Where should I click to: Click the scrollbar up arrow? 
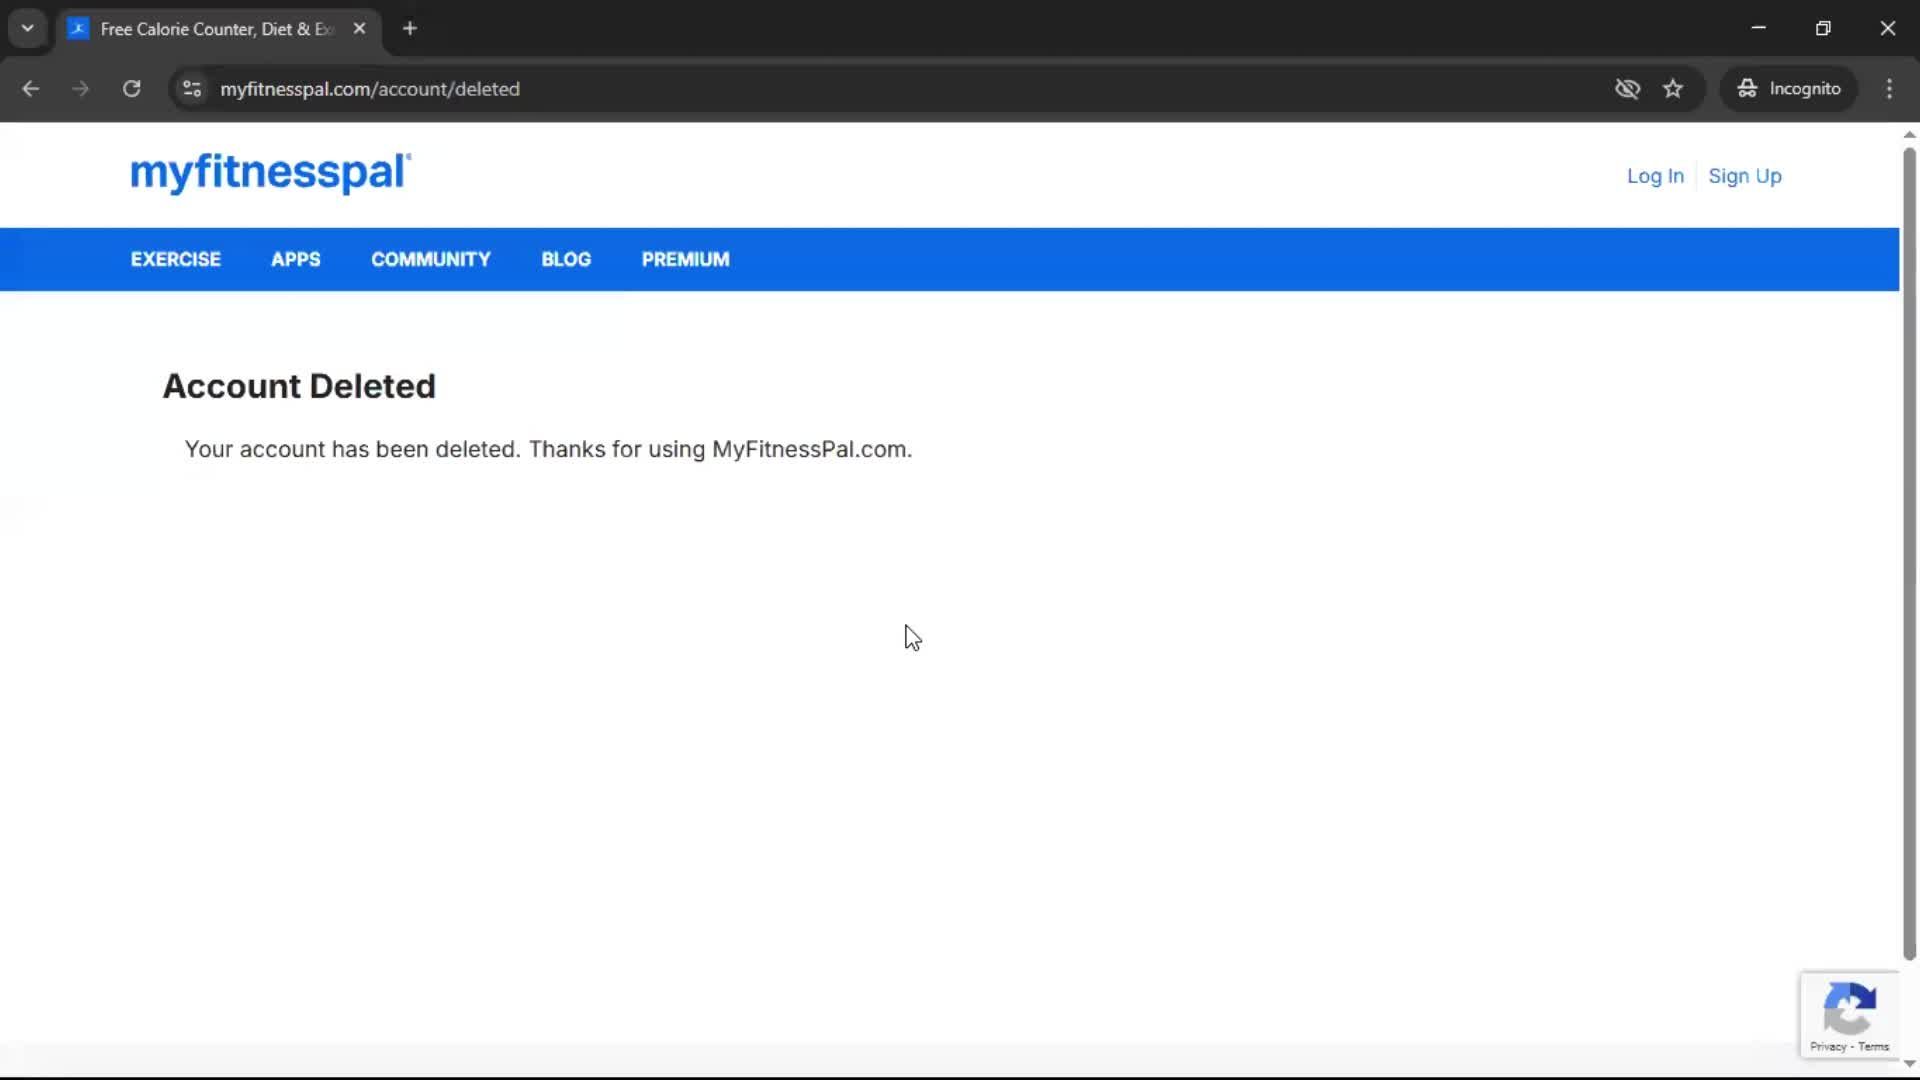[1909, 135]
